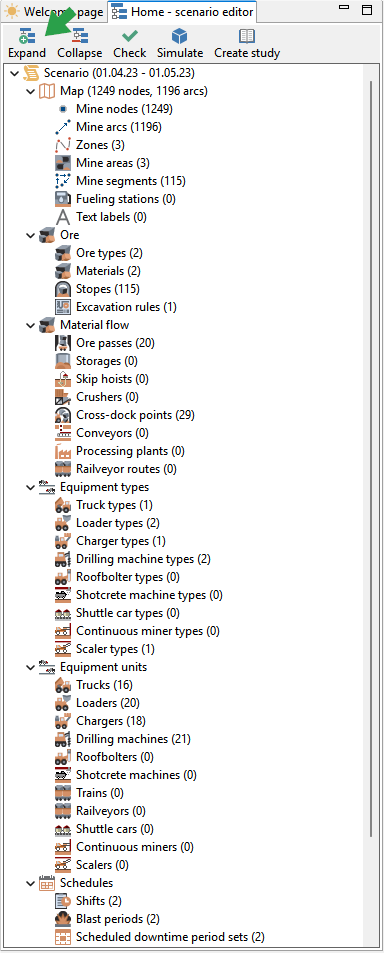Click the Zones icon
Image resolution: width=384 pixels, height=953 pixels.
click(x=63, y=145)
